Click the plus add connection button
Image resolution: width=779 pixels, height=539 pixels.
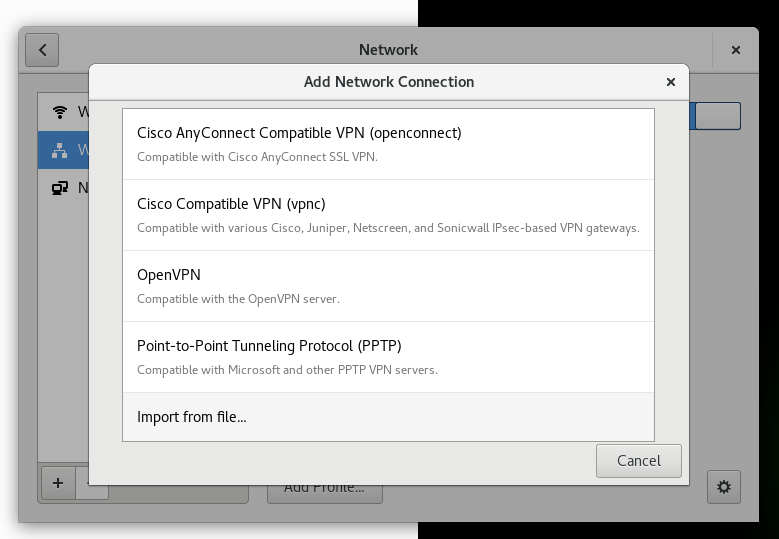[x=58, y=483]
